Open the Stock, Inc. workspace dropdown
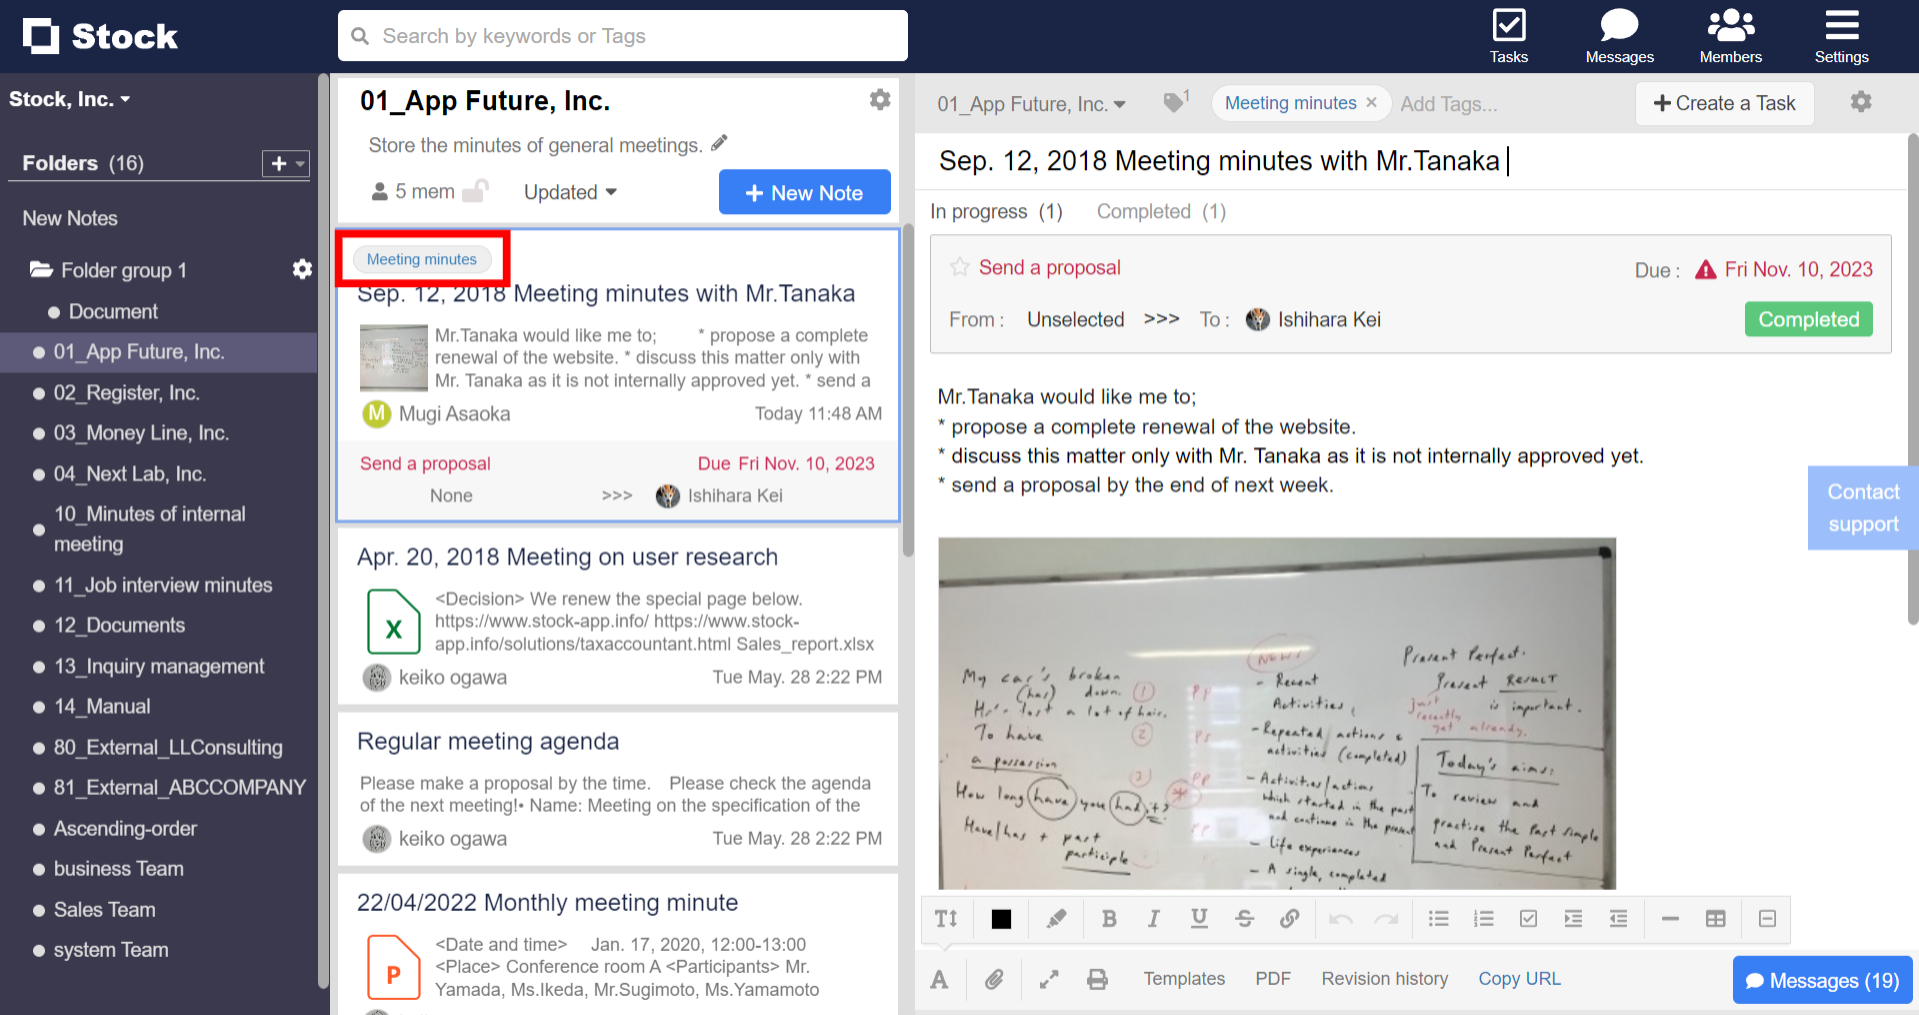 click(x=70, y=98)
